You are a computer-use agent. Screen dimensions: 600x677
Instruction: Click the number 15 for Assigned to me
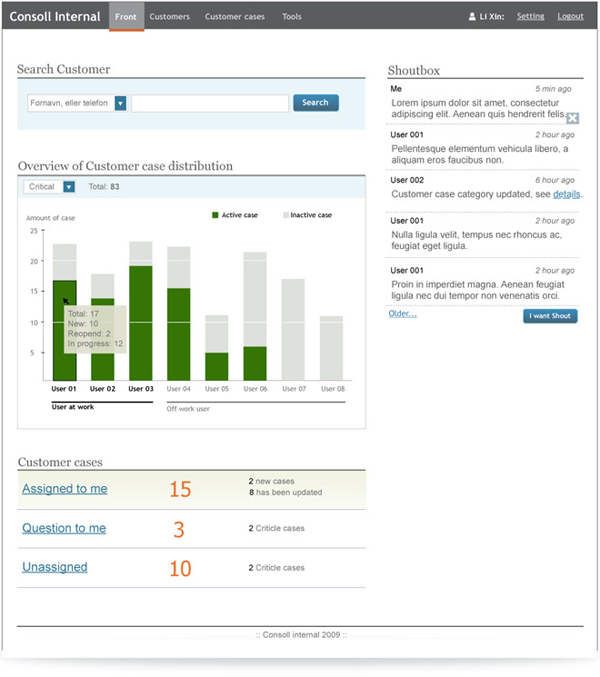tap(180, 490)
